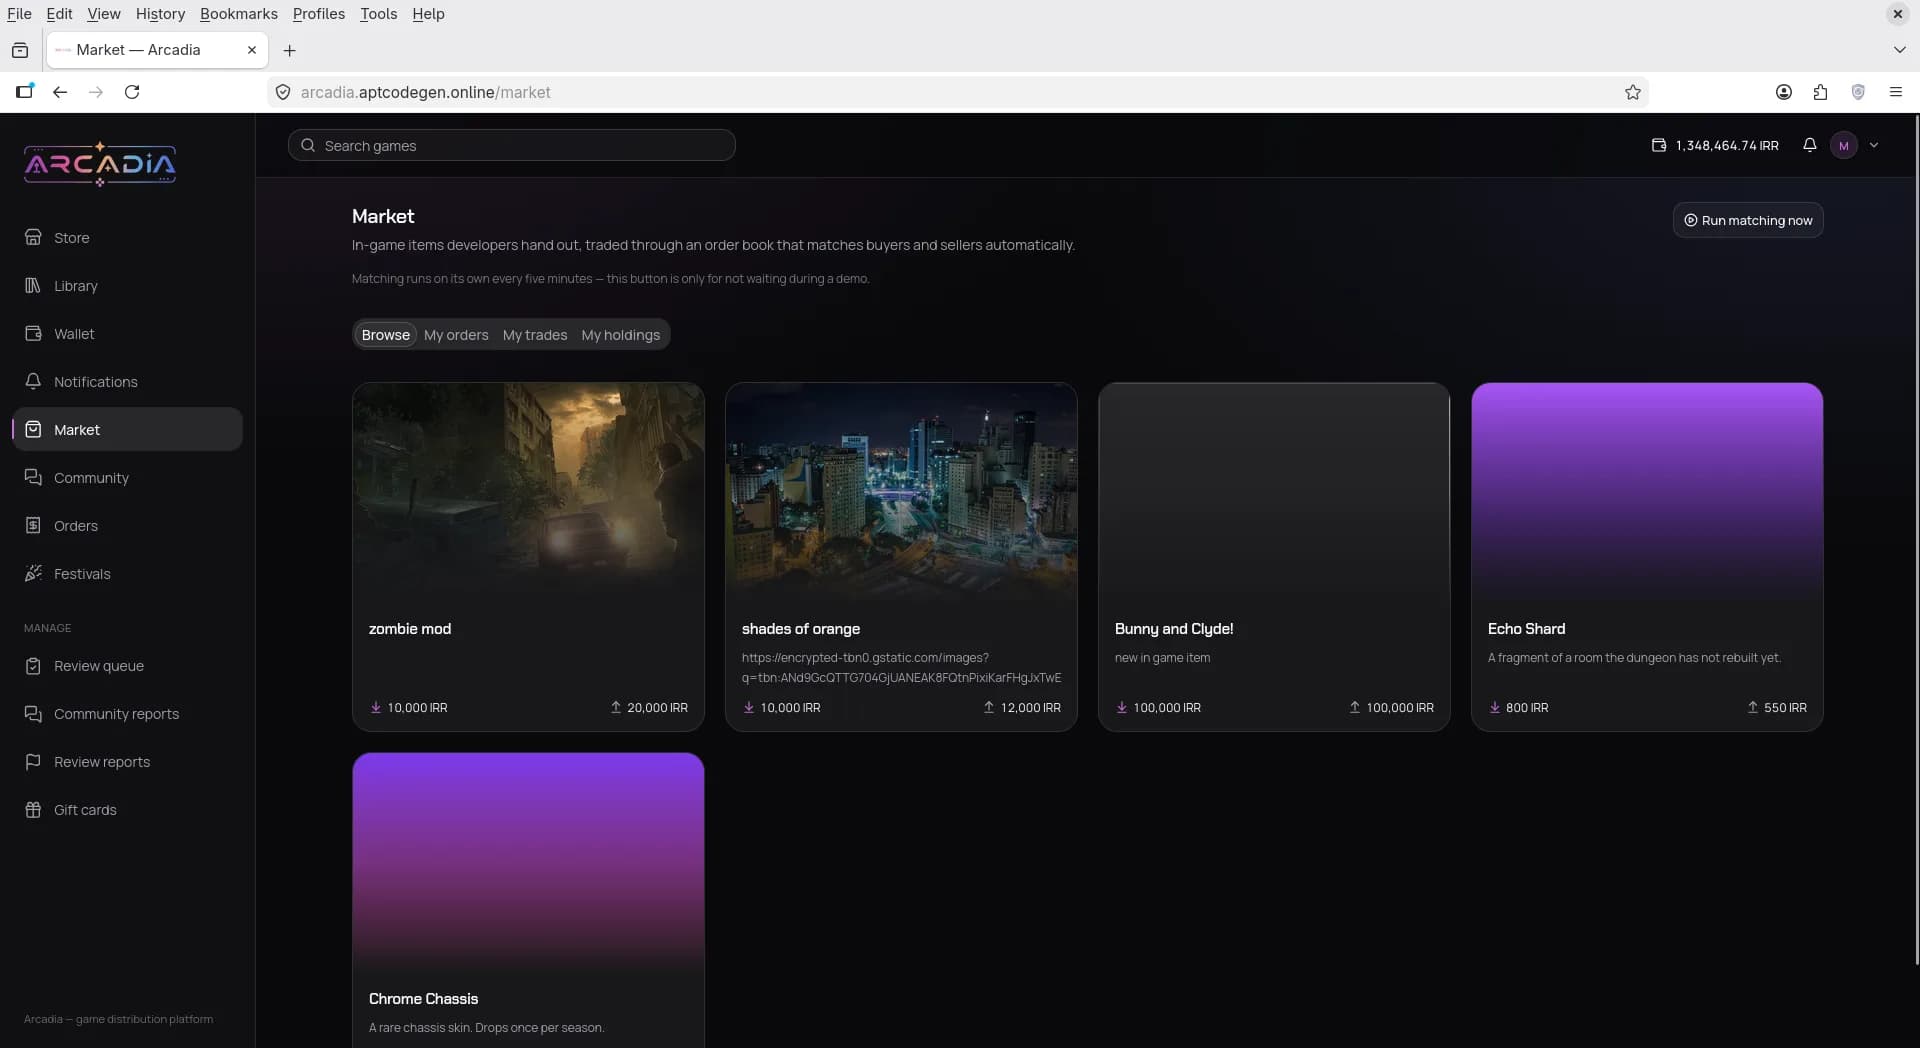This screenshot has height=1048, width=1920.
Task: Open the Tools menu
Action: [378, 14]
